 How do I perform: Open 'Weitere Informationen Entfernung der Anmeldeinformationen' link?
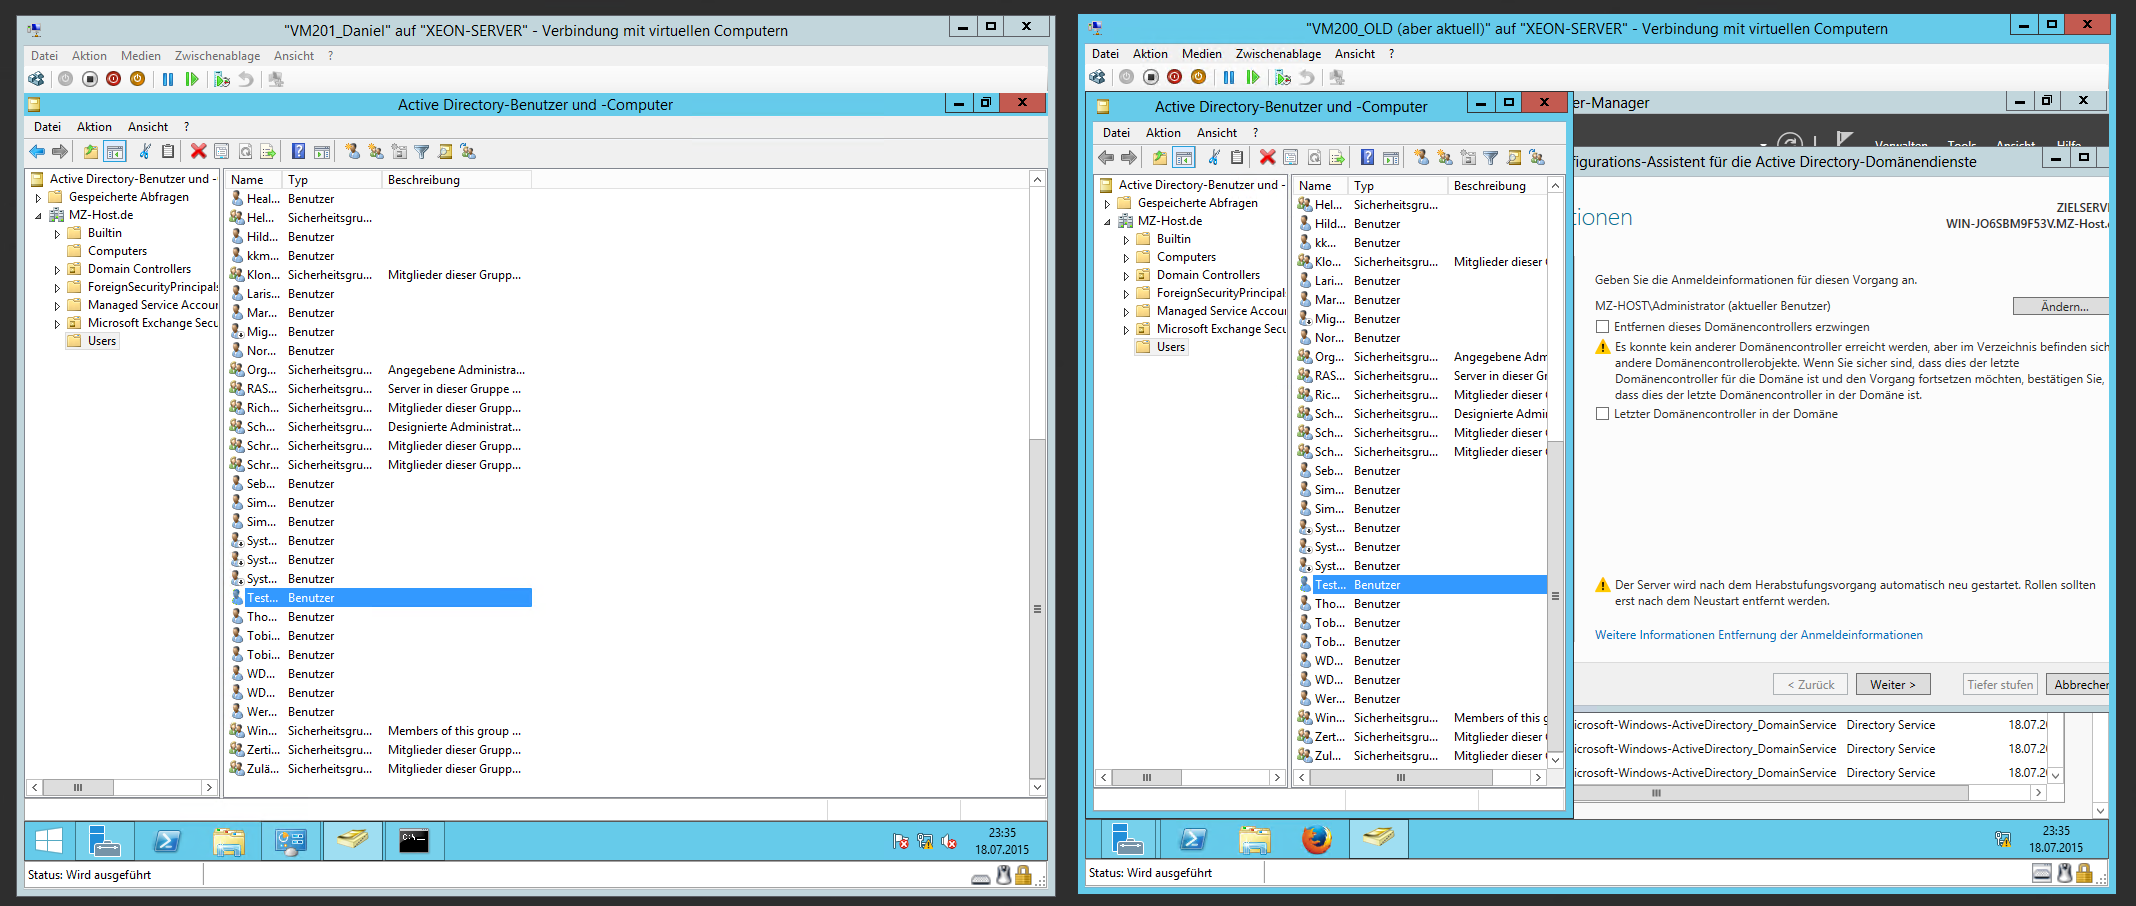(x=1758, y=635)
